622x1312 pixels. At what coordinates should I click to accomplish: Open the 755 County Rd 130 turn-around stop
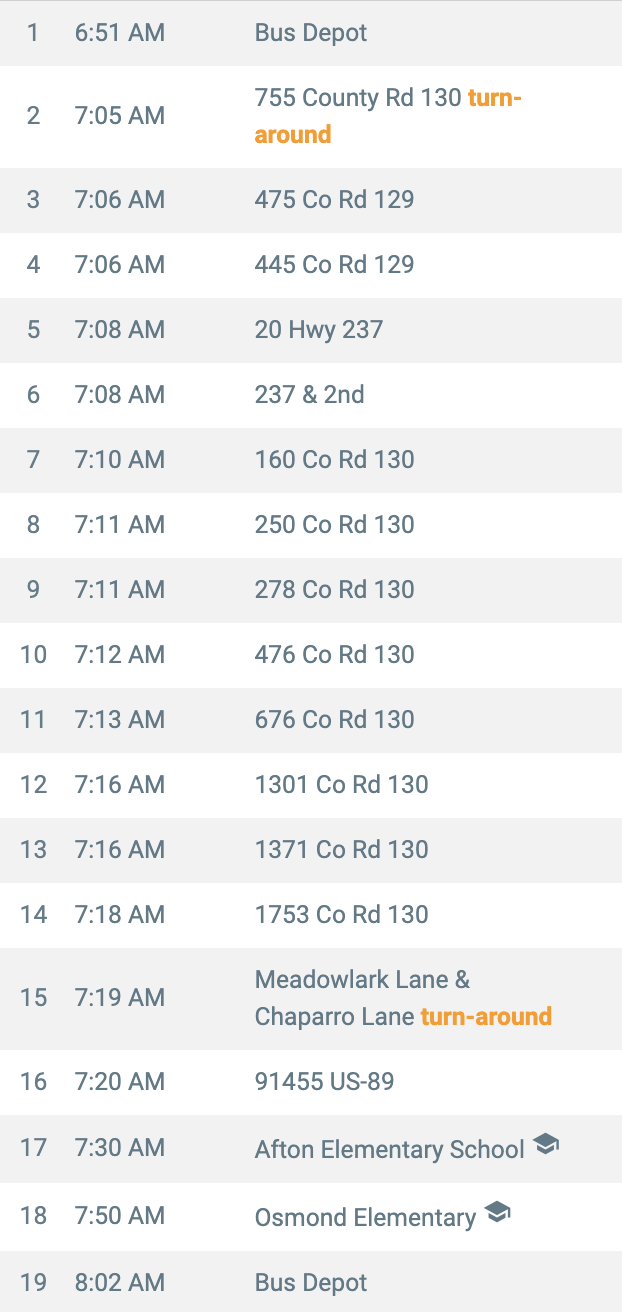[311, 117]
